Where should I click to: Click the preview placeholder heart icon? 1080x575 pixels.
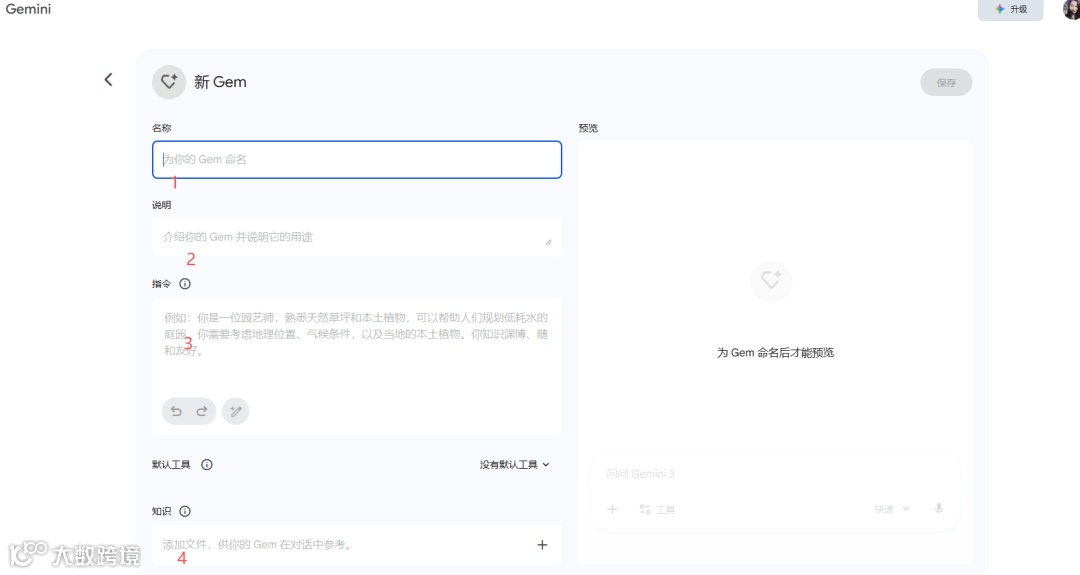[x=771, y=280]
